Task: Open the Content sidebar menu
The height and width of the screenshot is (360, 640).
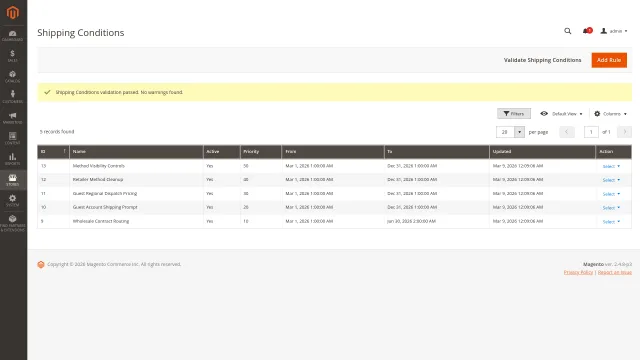Action: 13,139
